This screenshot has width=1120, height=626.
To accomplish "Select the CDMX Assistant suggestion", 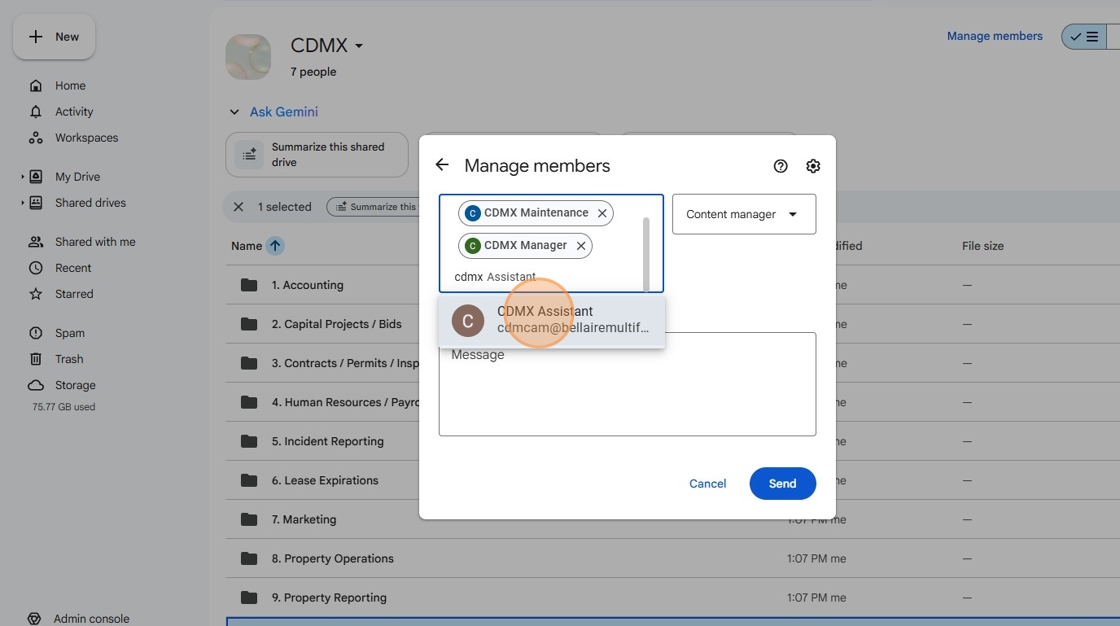I will point(551,320).
